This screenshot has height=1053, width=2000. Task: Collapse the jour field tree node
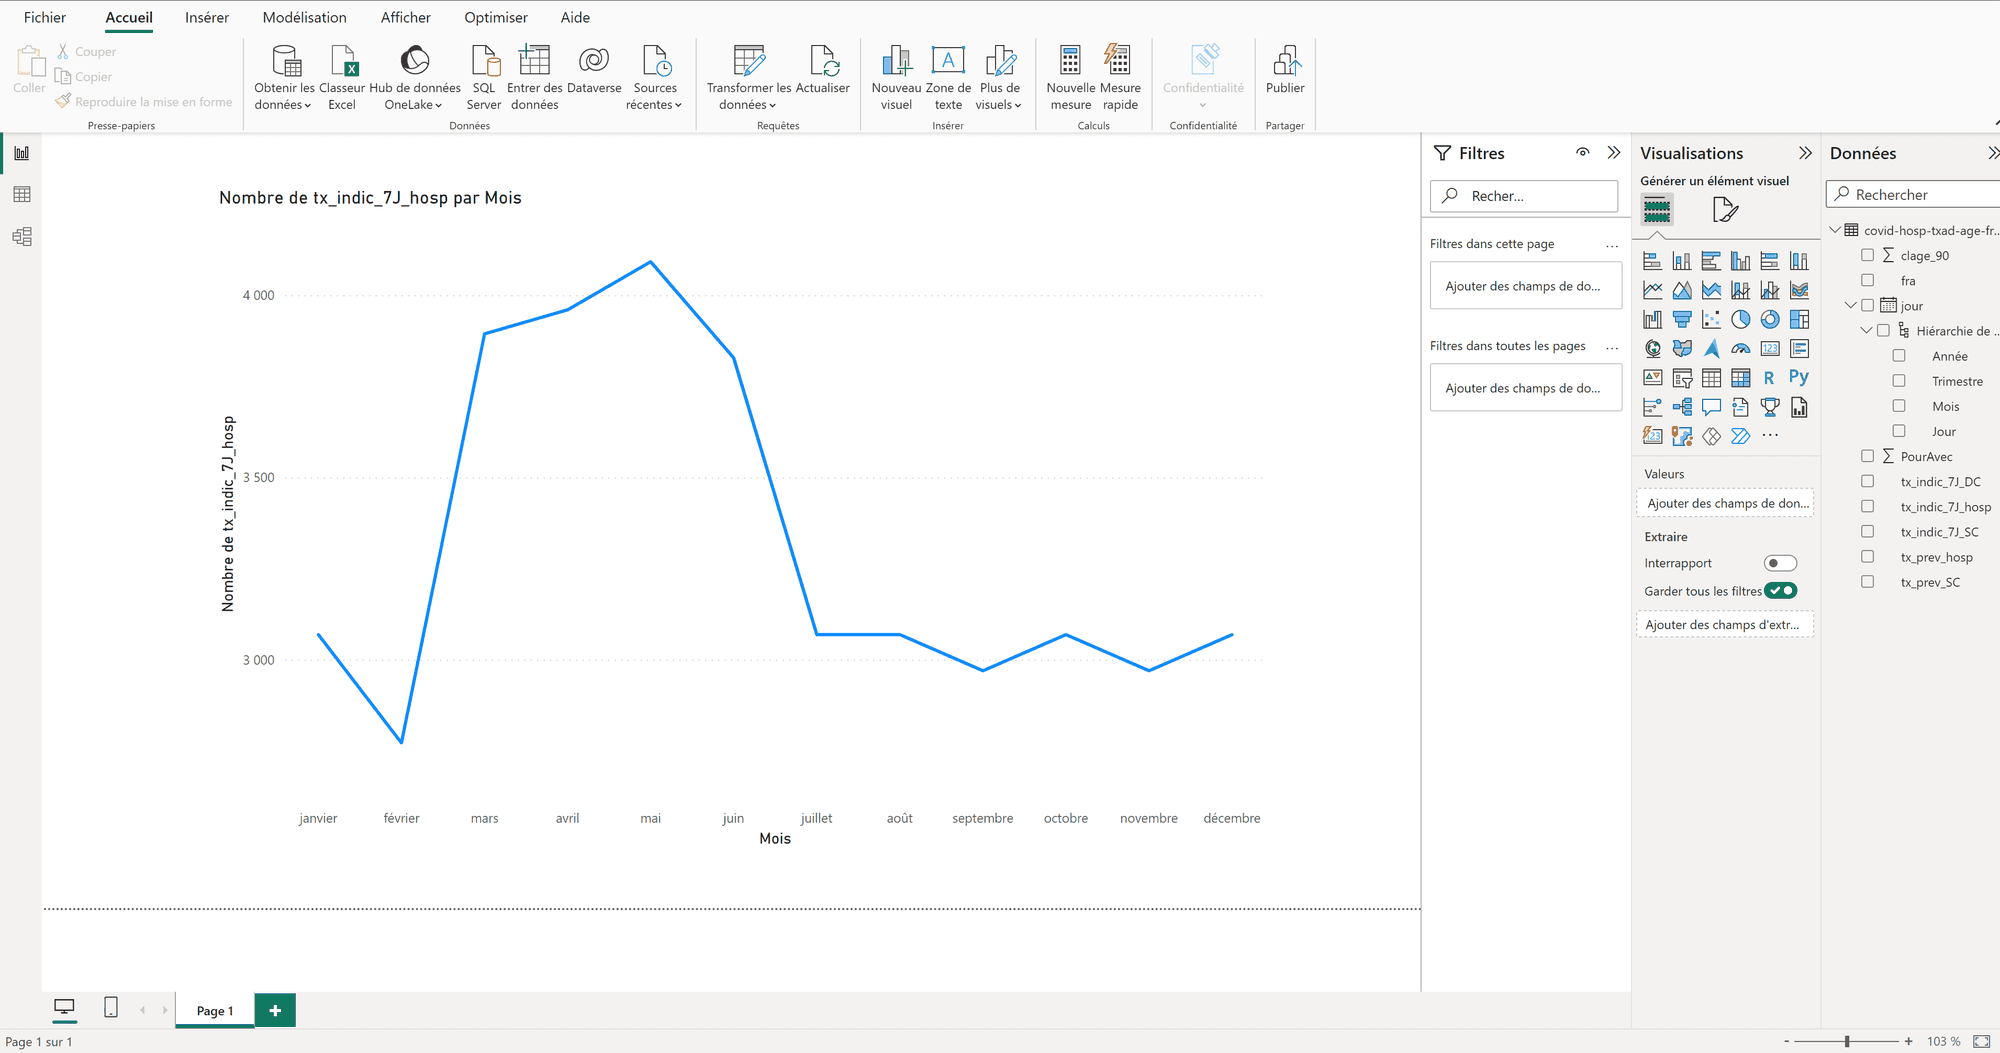pyautogui.click(x=1850, y=305)
